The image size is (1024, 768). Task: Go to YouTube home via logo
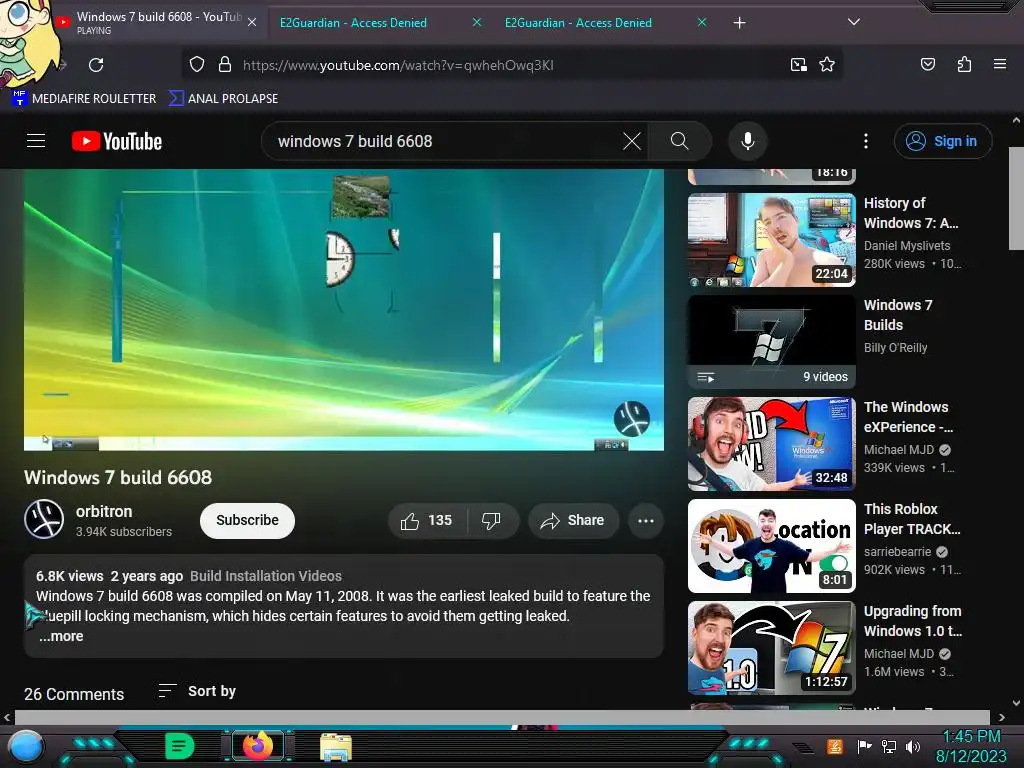tap(117, 141)
